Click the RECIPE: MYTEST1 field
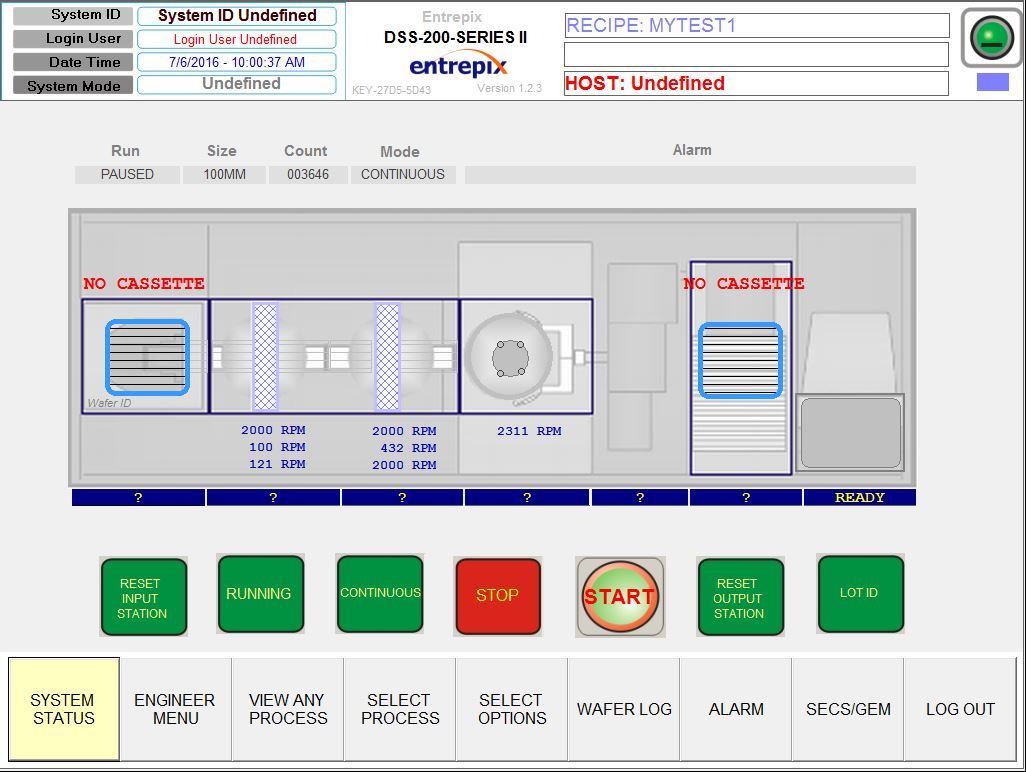The image size is (1026, 772). tap(756, 25)
